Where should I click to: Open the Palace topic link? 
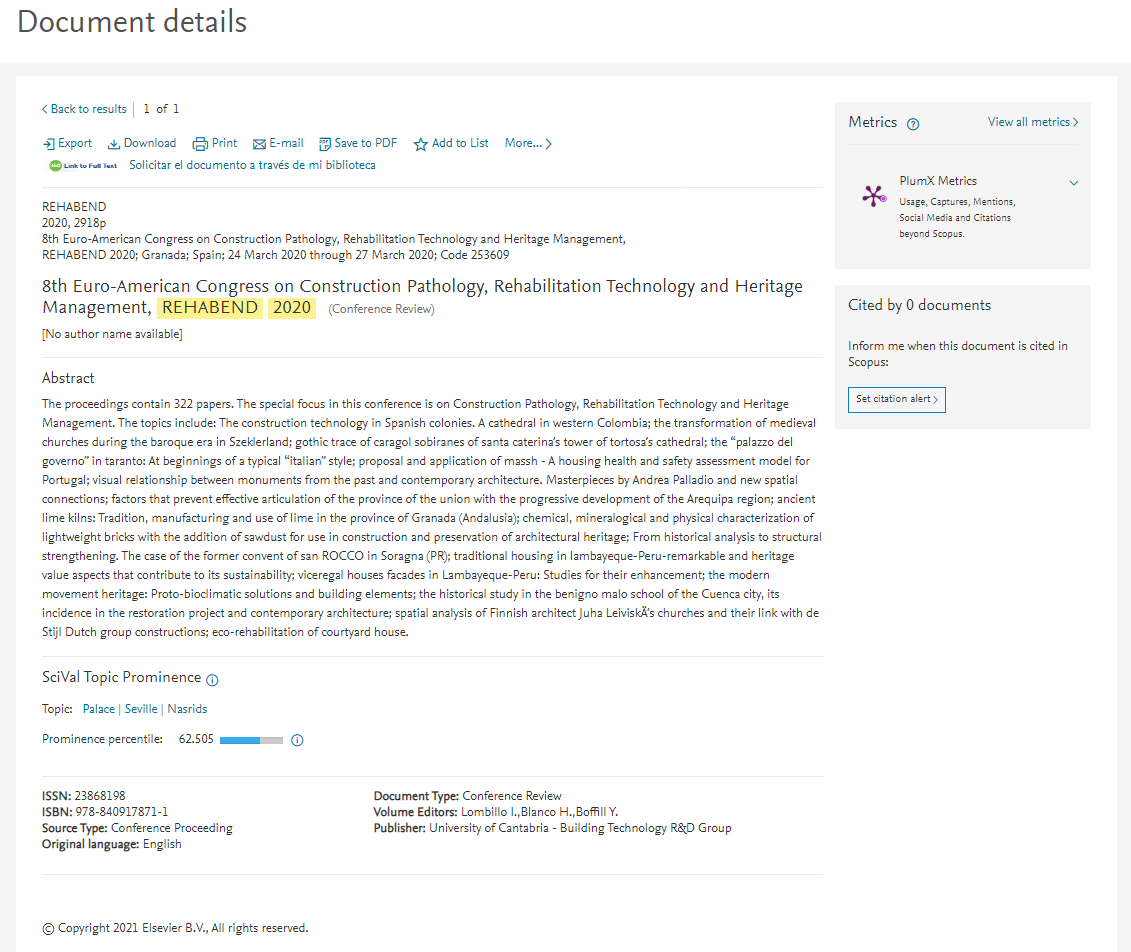tap(99, 709)
